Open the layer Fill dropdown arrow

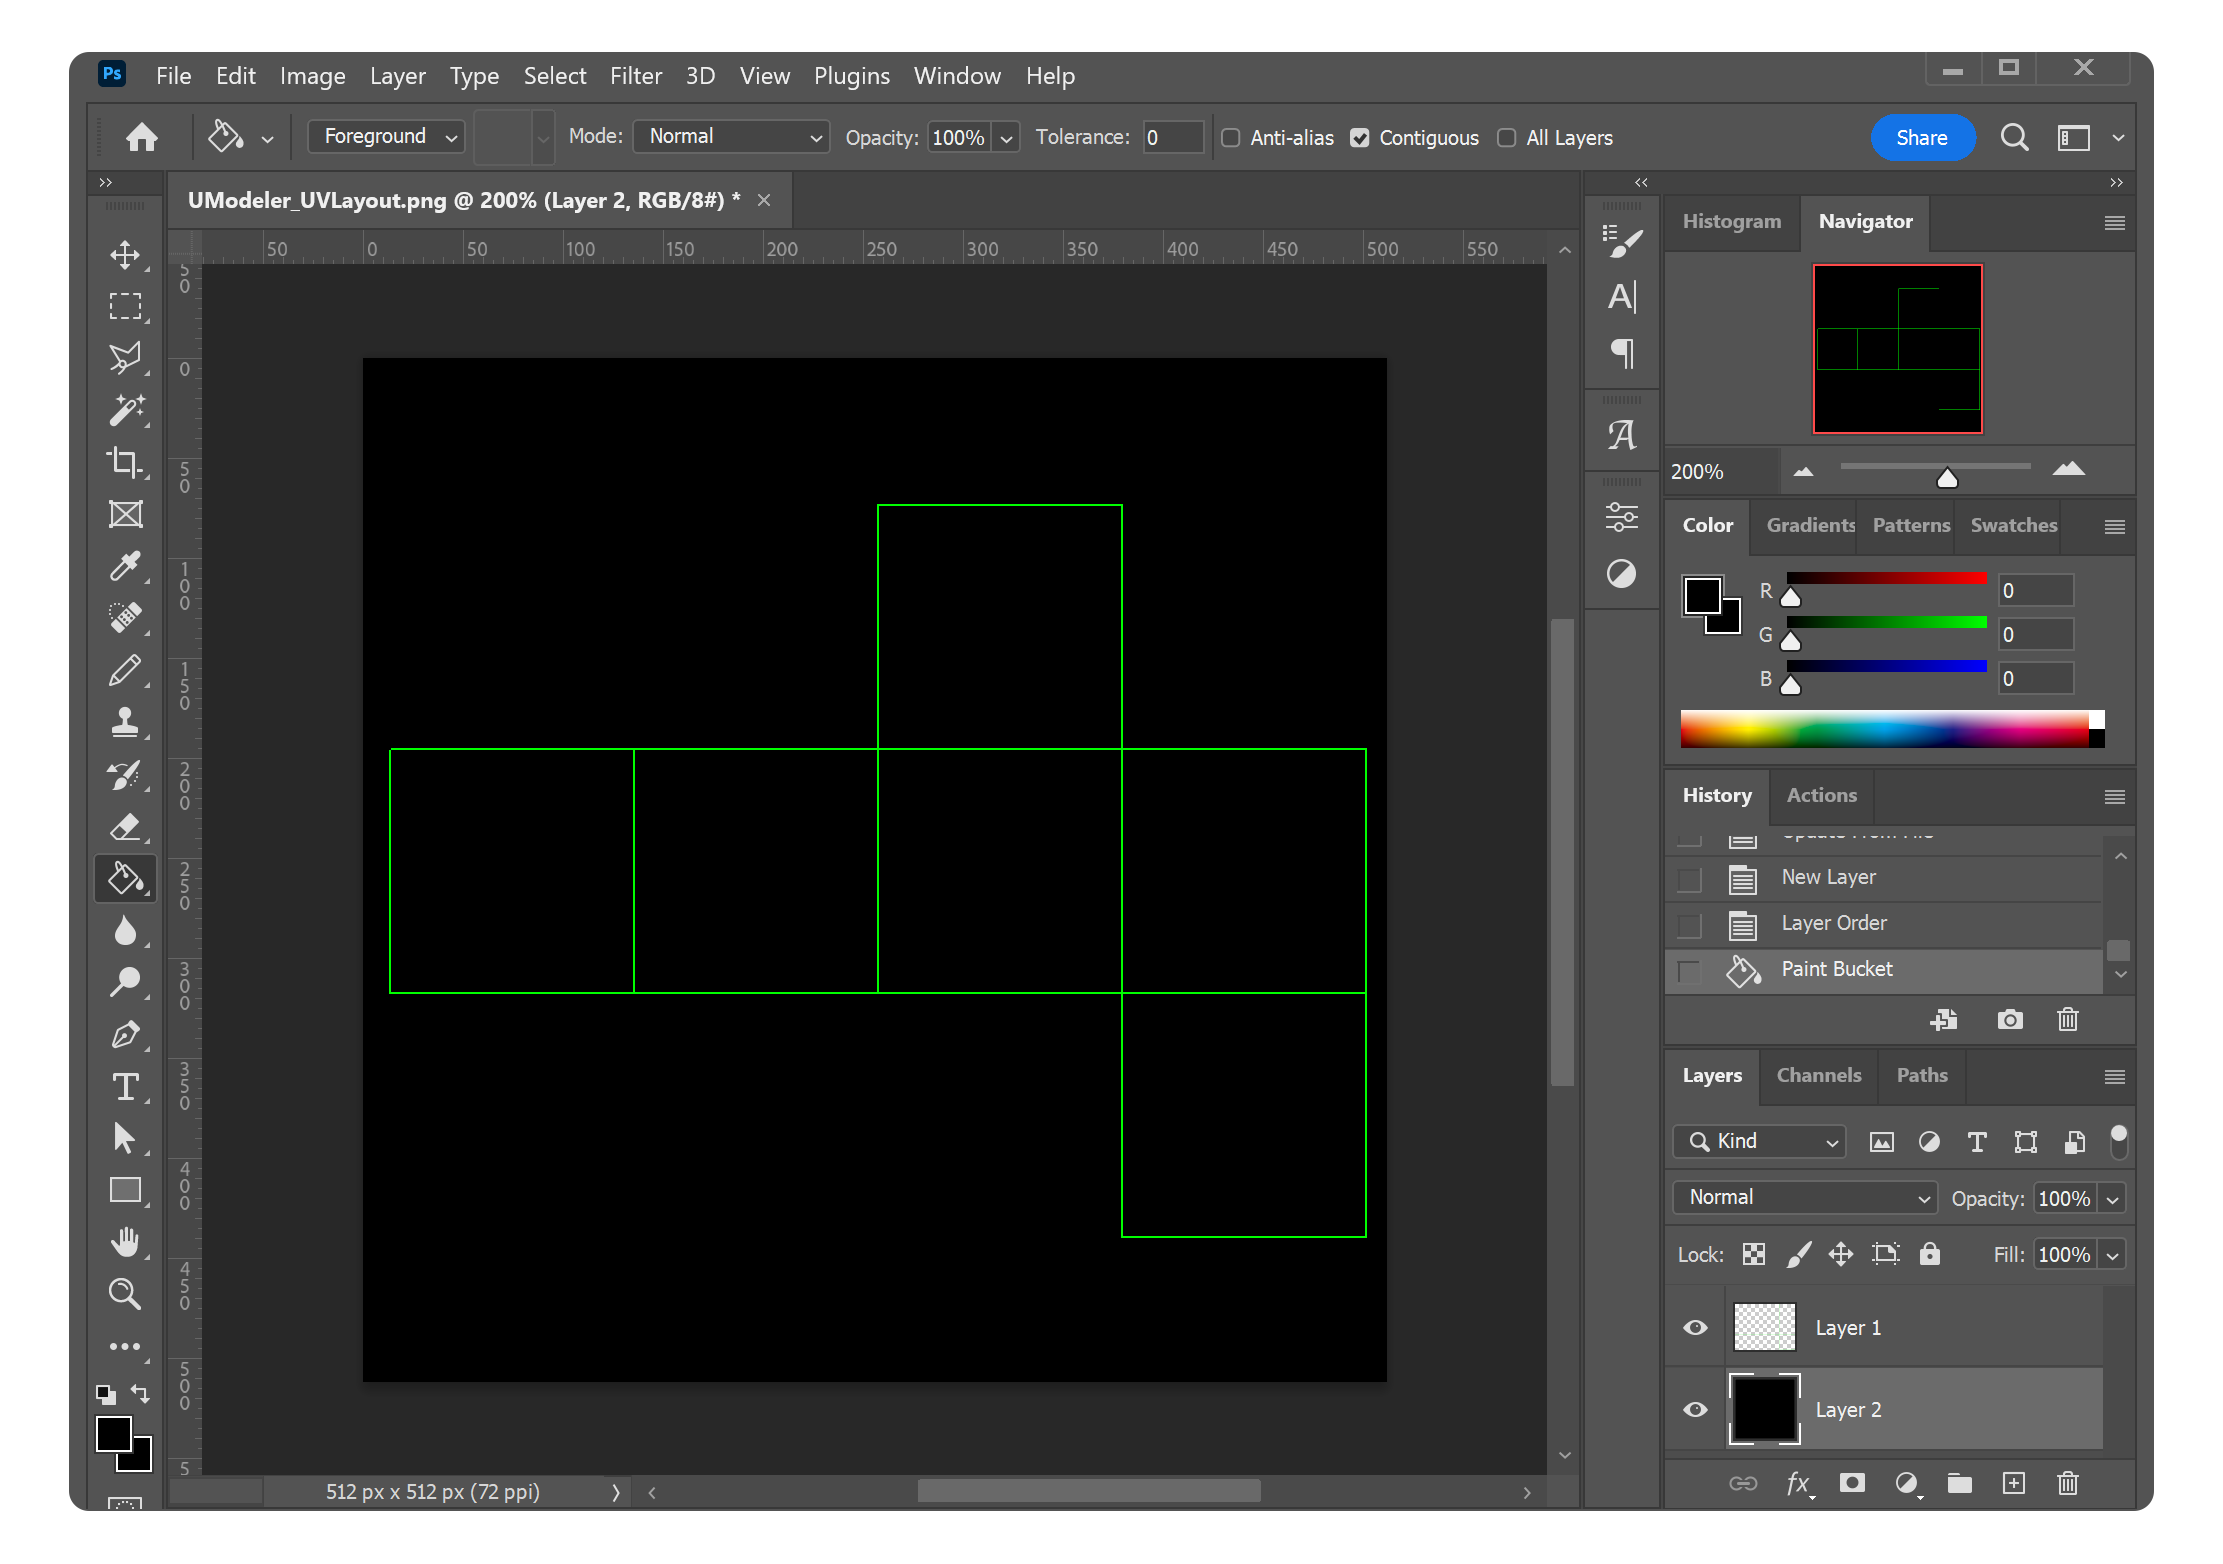click(2113, 1255)
